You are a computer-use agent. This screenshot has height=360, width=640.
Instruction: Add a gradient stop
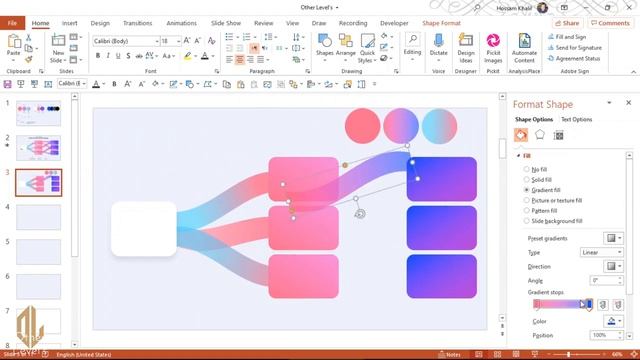coord(603,304)
